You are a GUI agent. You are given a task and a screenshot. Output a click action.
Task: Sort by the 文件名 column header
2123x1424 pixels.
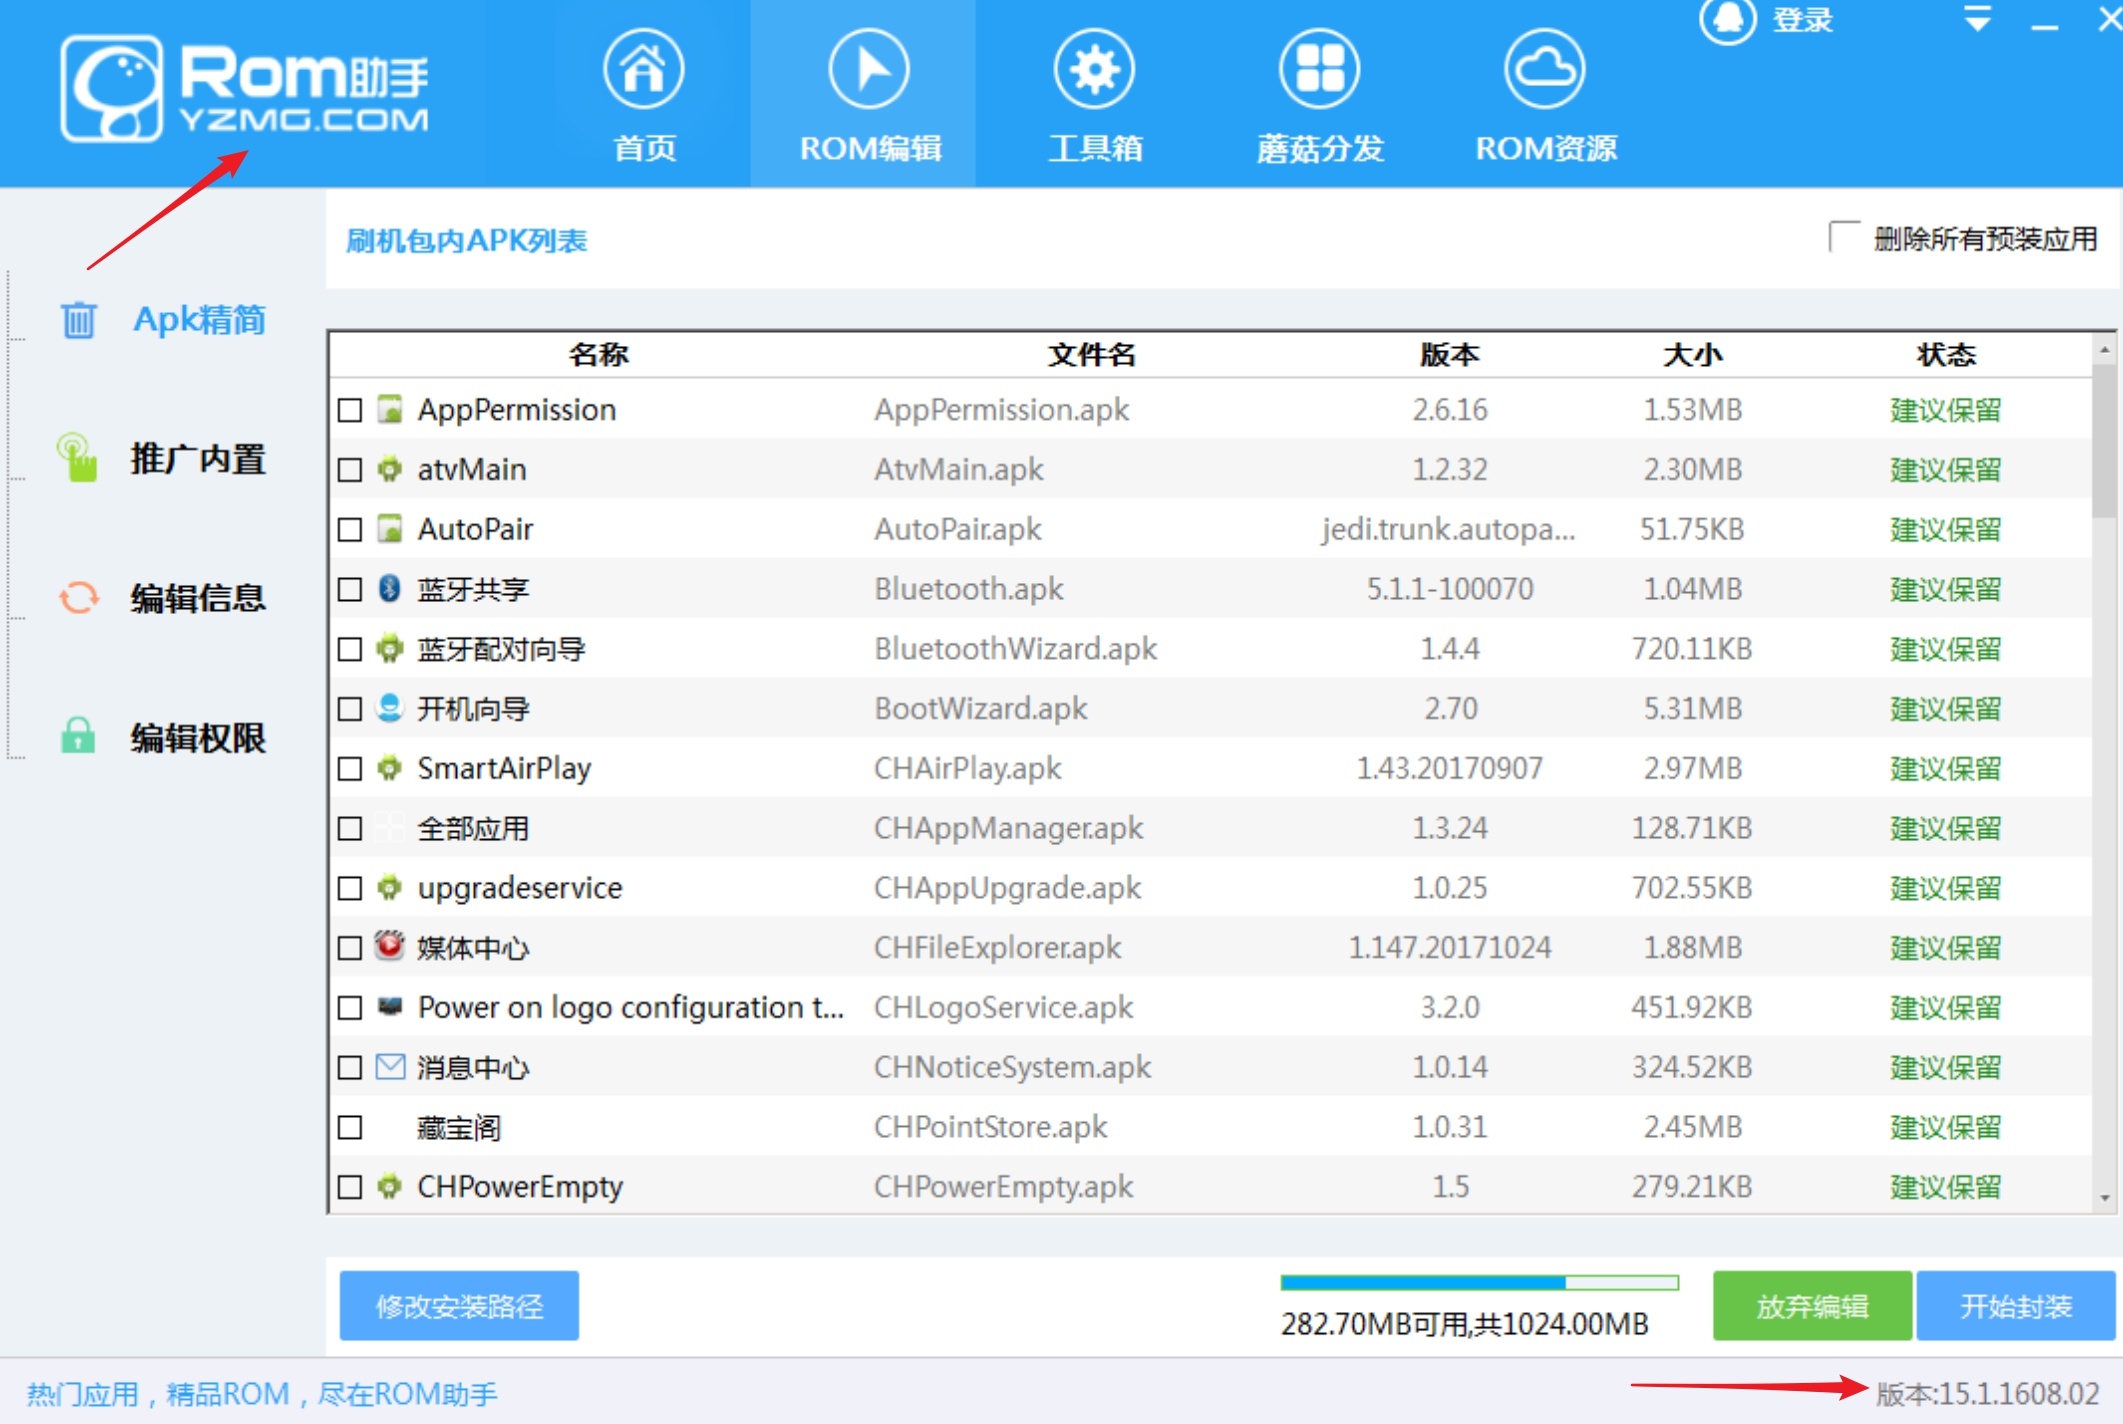(x=1091, y=354)
